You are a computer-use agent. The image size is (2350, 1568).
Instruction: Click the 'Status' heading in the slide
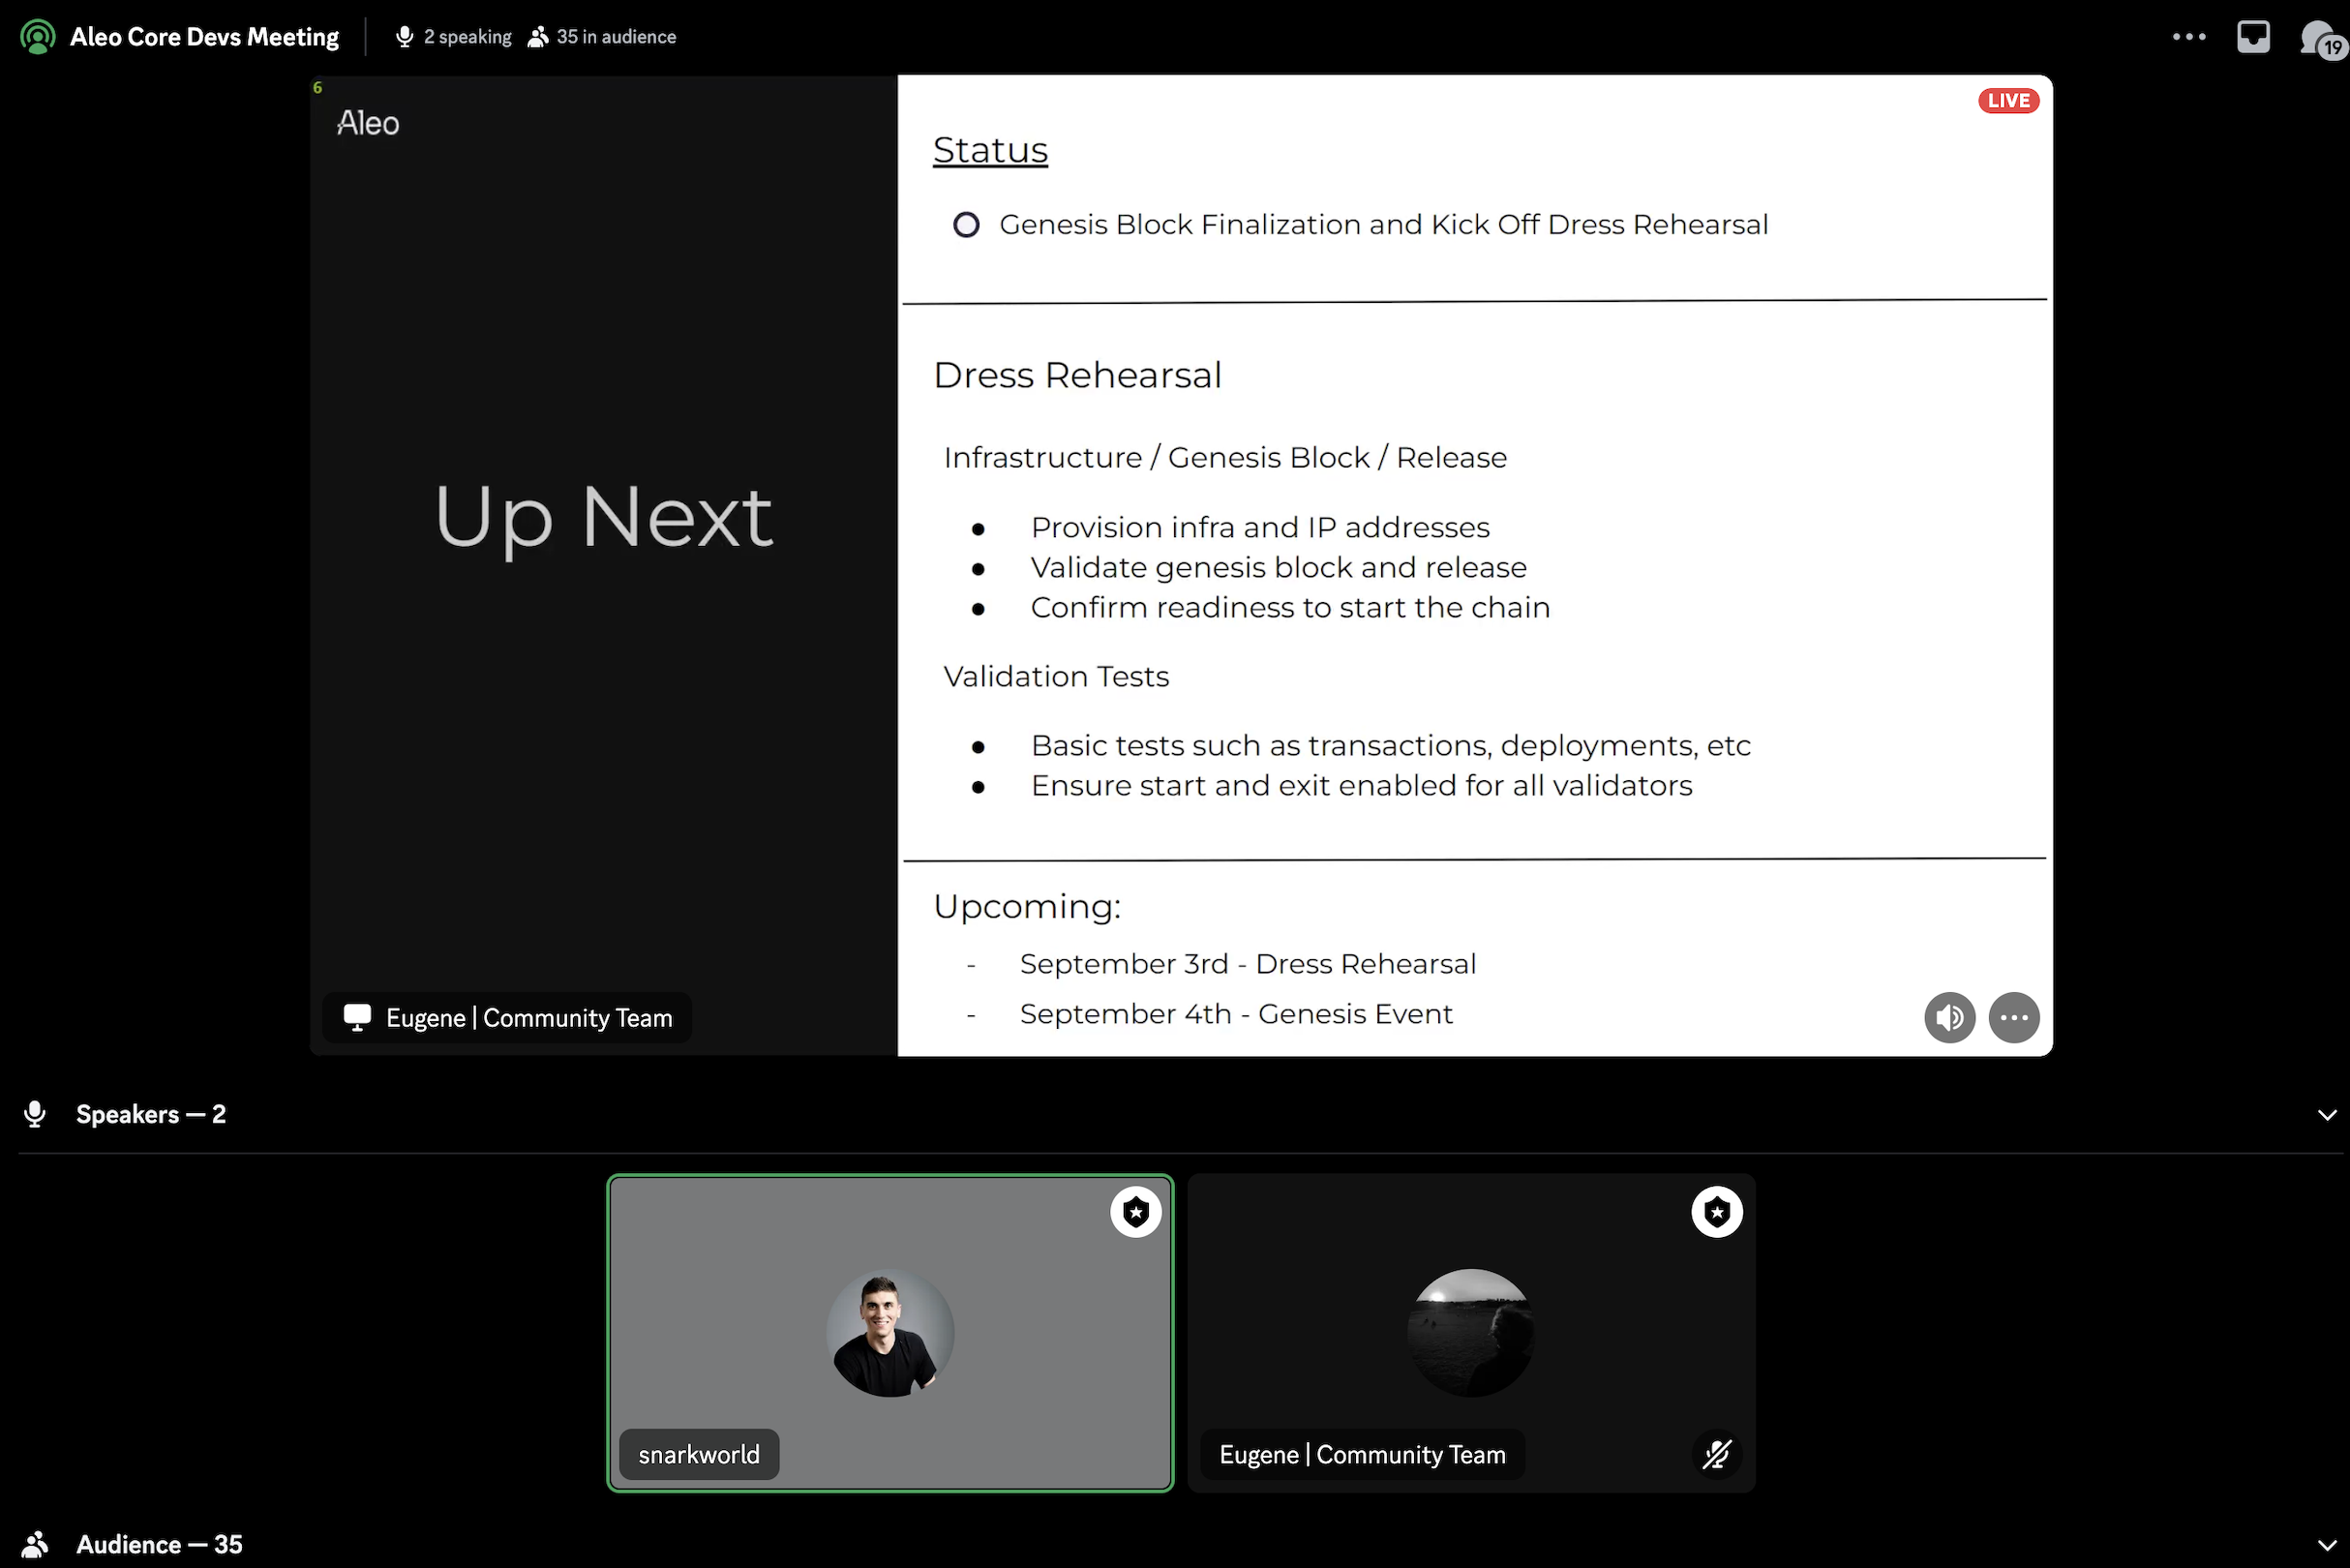click(990, 150)
